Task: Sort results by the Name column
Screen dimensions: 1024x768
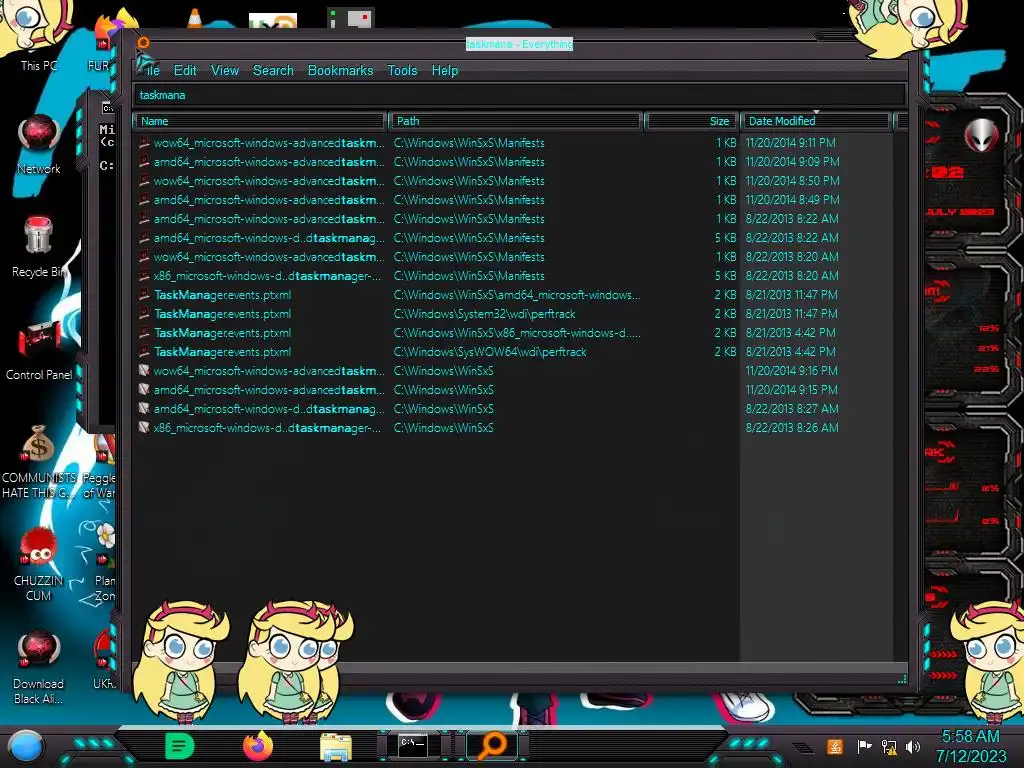Action: pyautogui.click(x=259, y=121)
